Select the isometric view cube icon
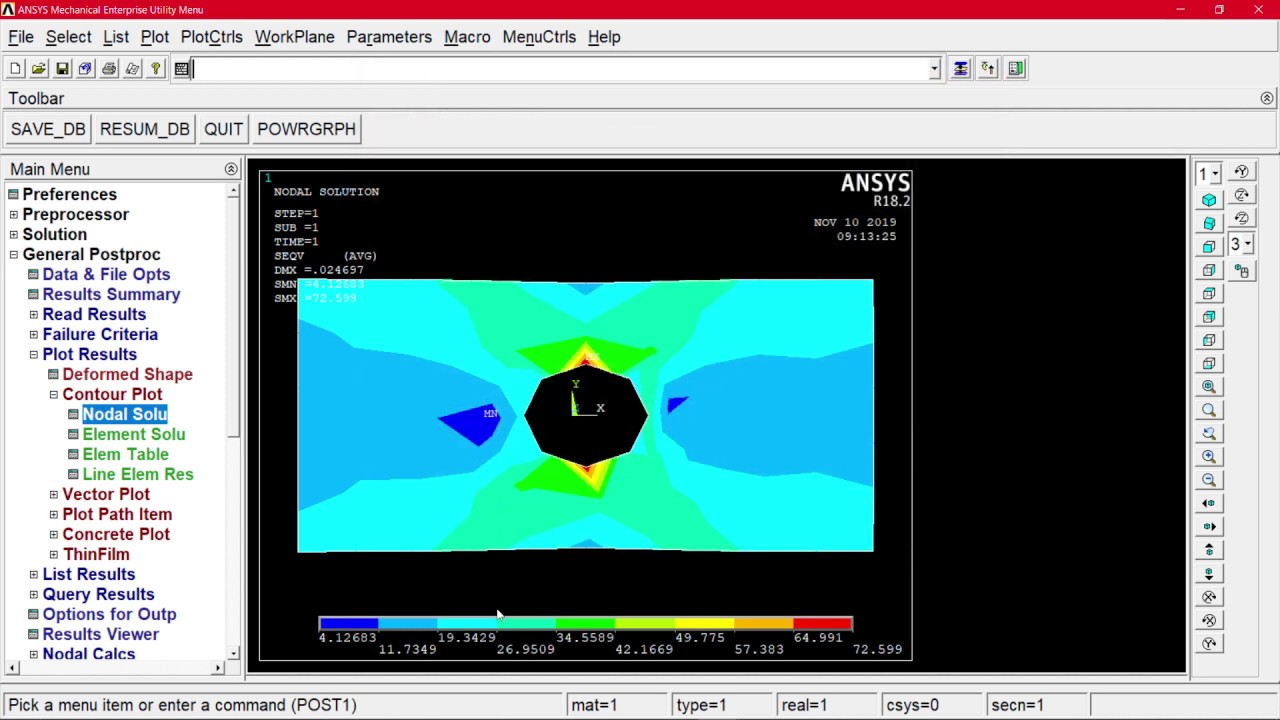This screenshot has height=720, width=1280. point(1209,200)
